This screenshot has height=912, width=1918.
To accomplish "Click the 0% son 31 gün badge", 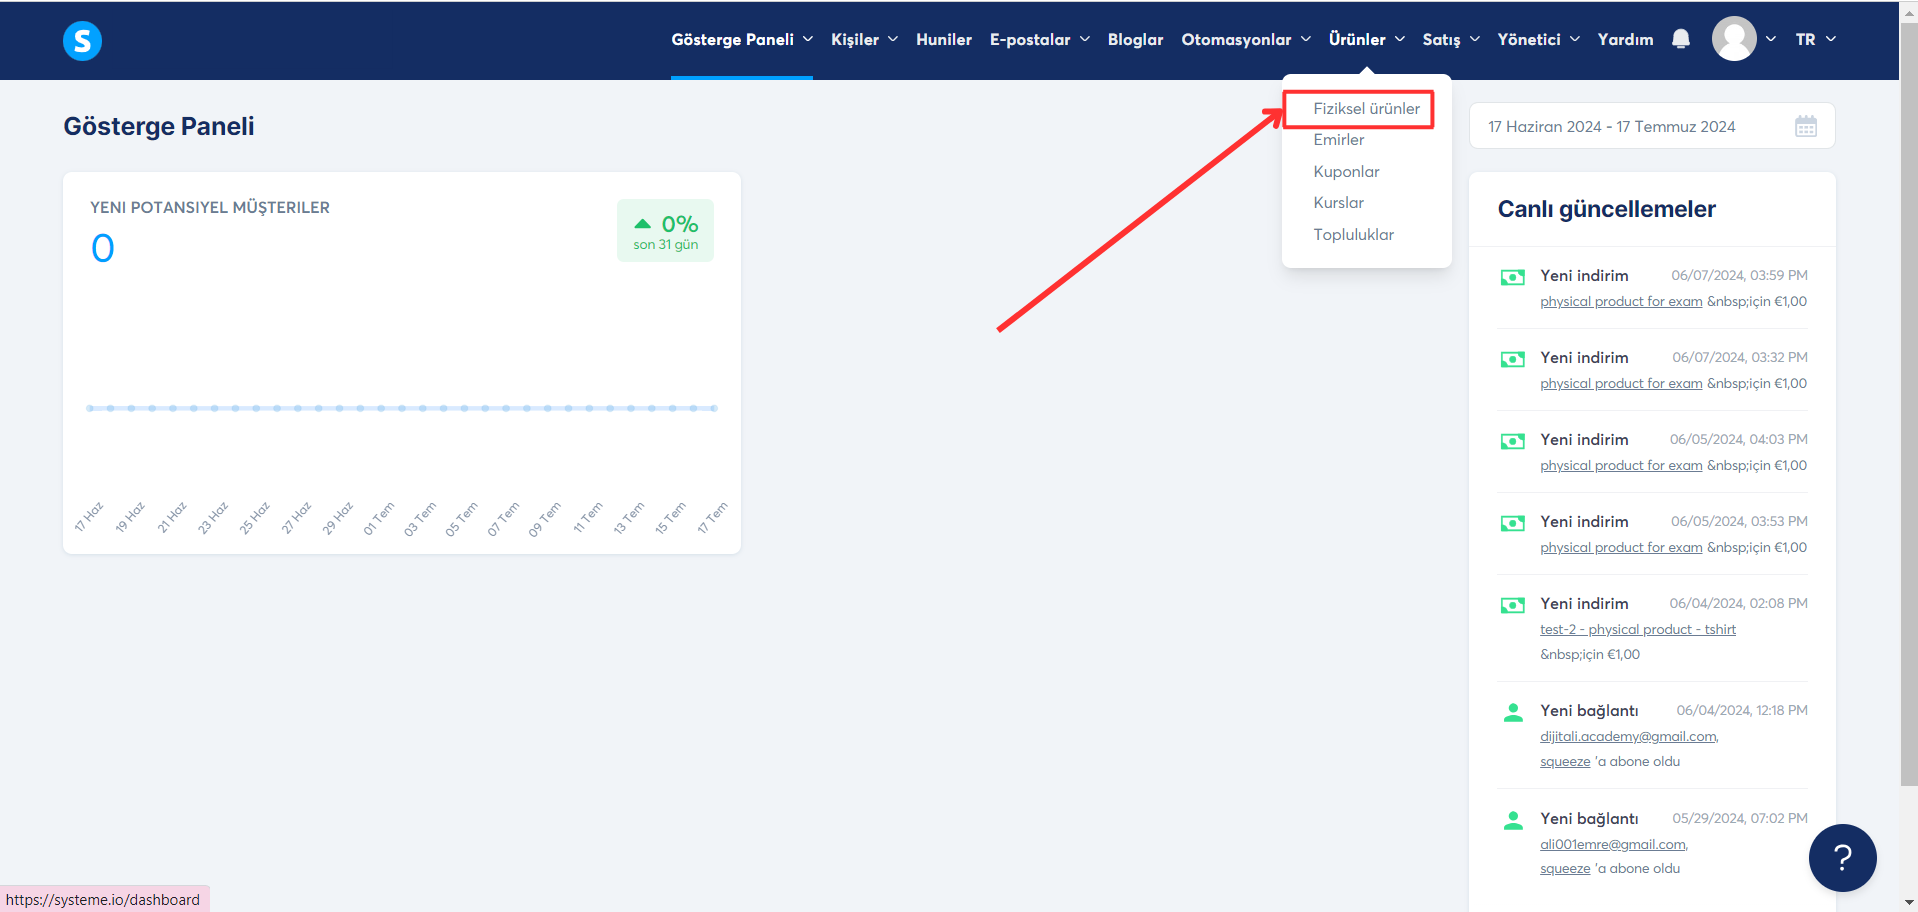I will 665,231.
